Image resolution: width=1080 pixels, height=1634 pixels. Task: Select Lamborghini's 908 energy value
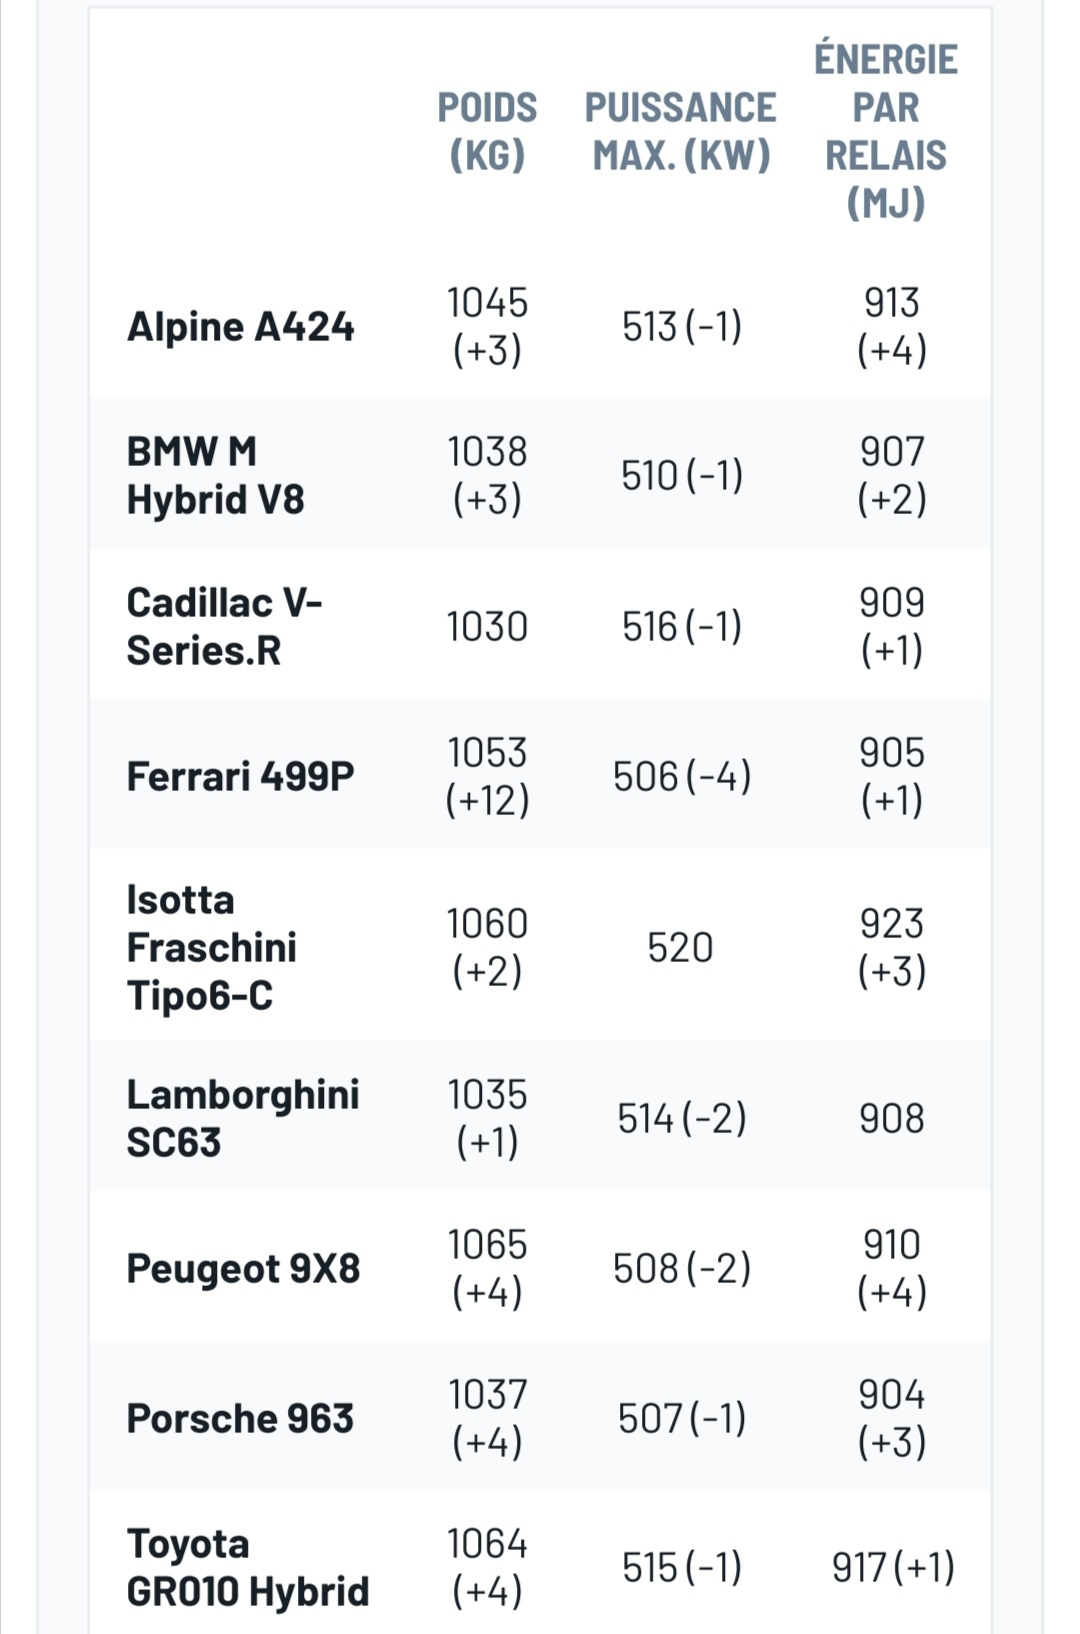coord(891,1118)
